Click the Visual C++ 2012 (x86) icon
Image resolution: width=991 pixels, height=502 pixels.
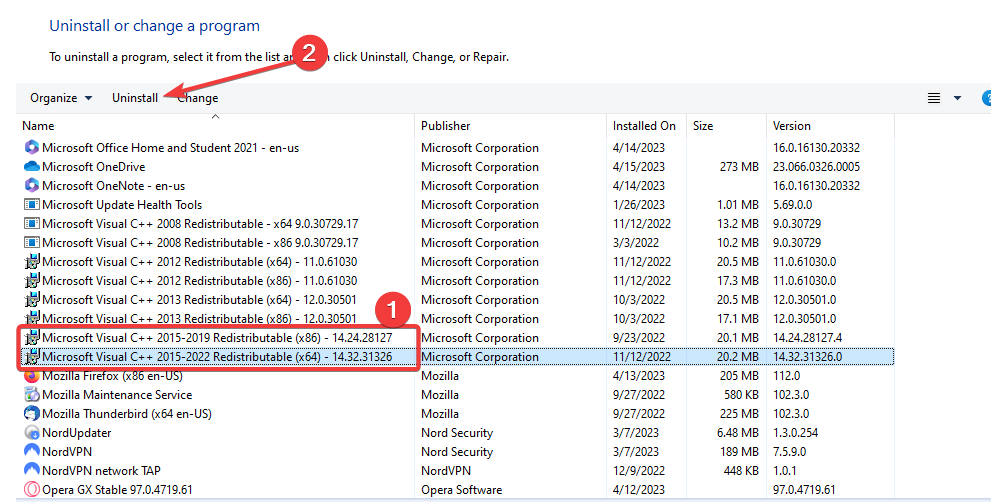(32, 280)
